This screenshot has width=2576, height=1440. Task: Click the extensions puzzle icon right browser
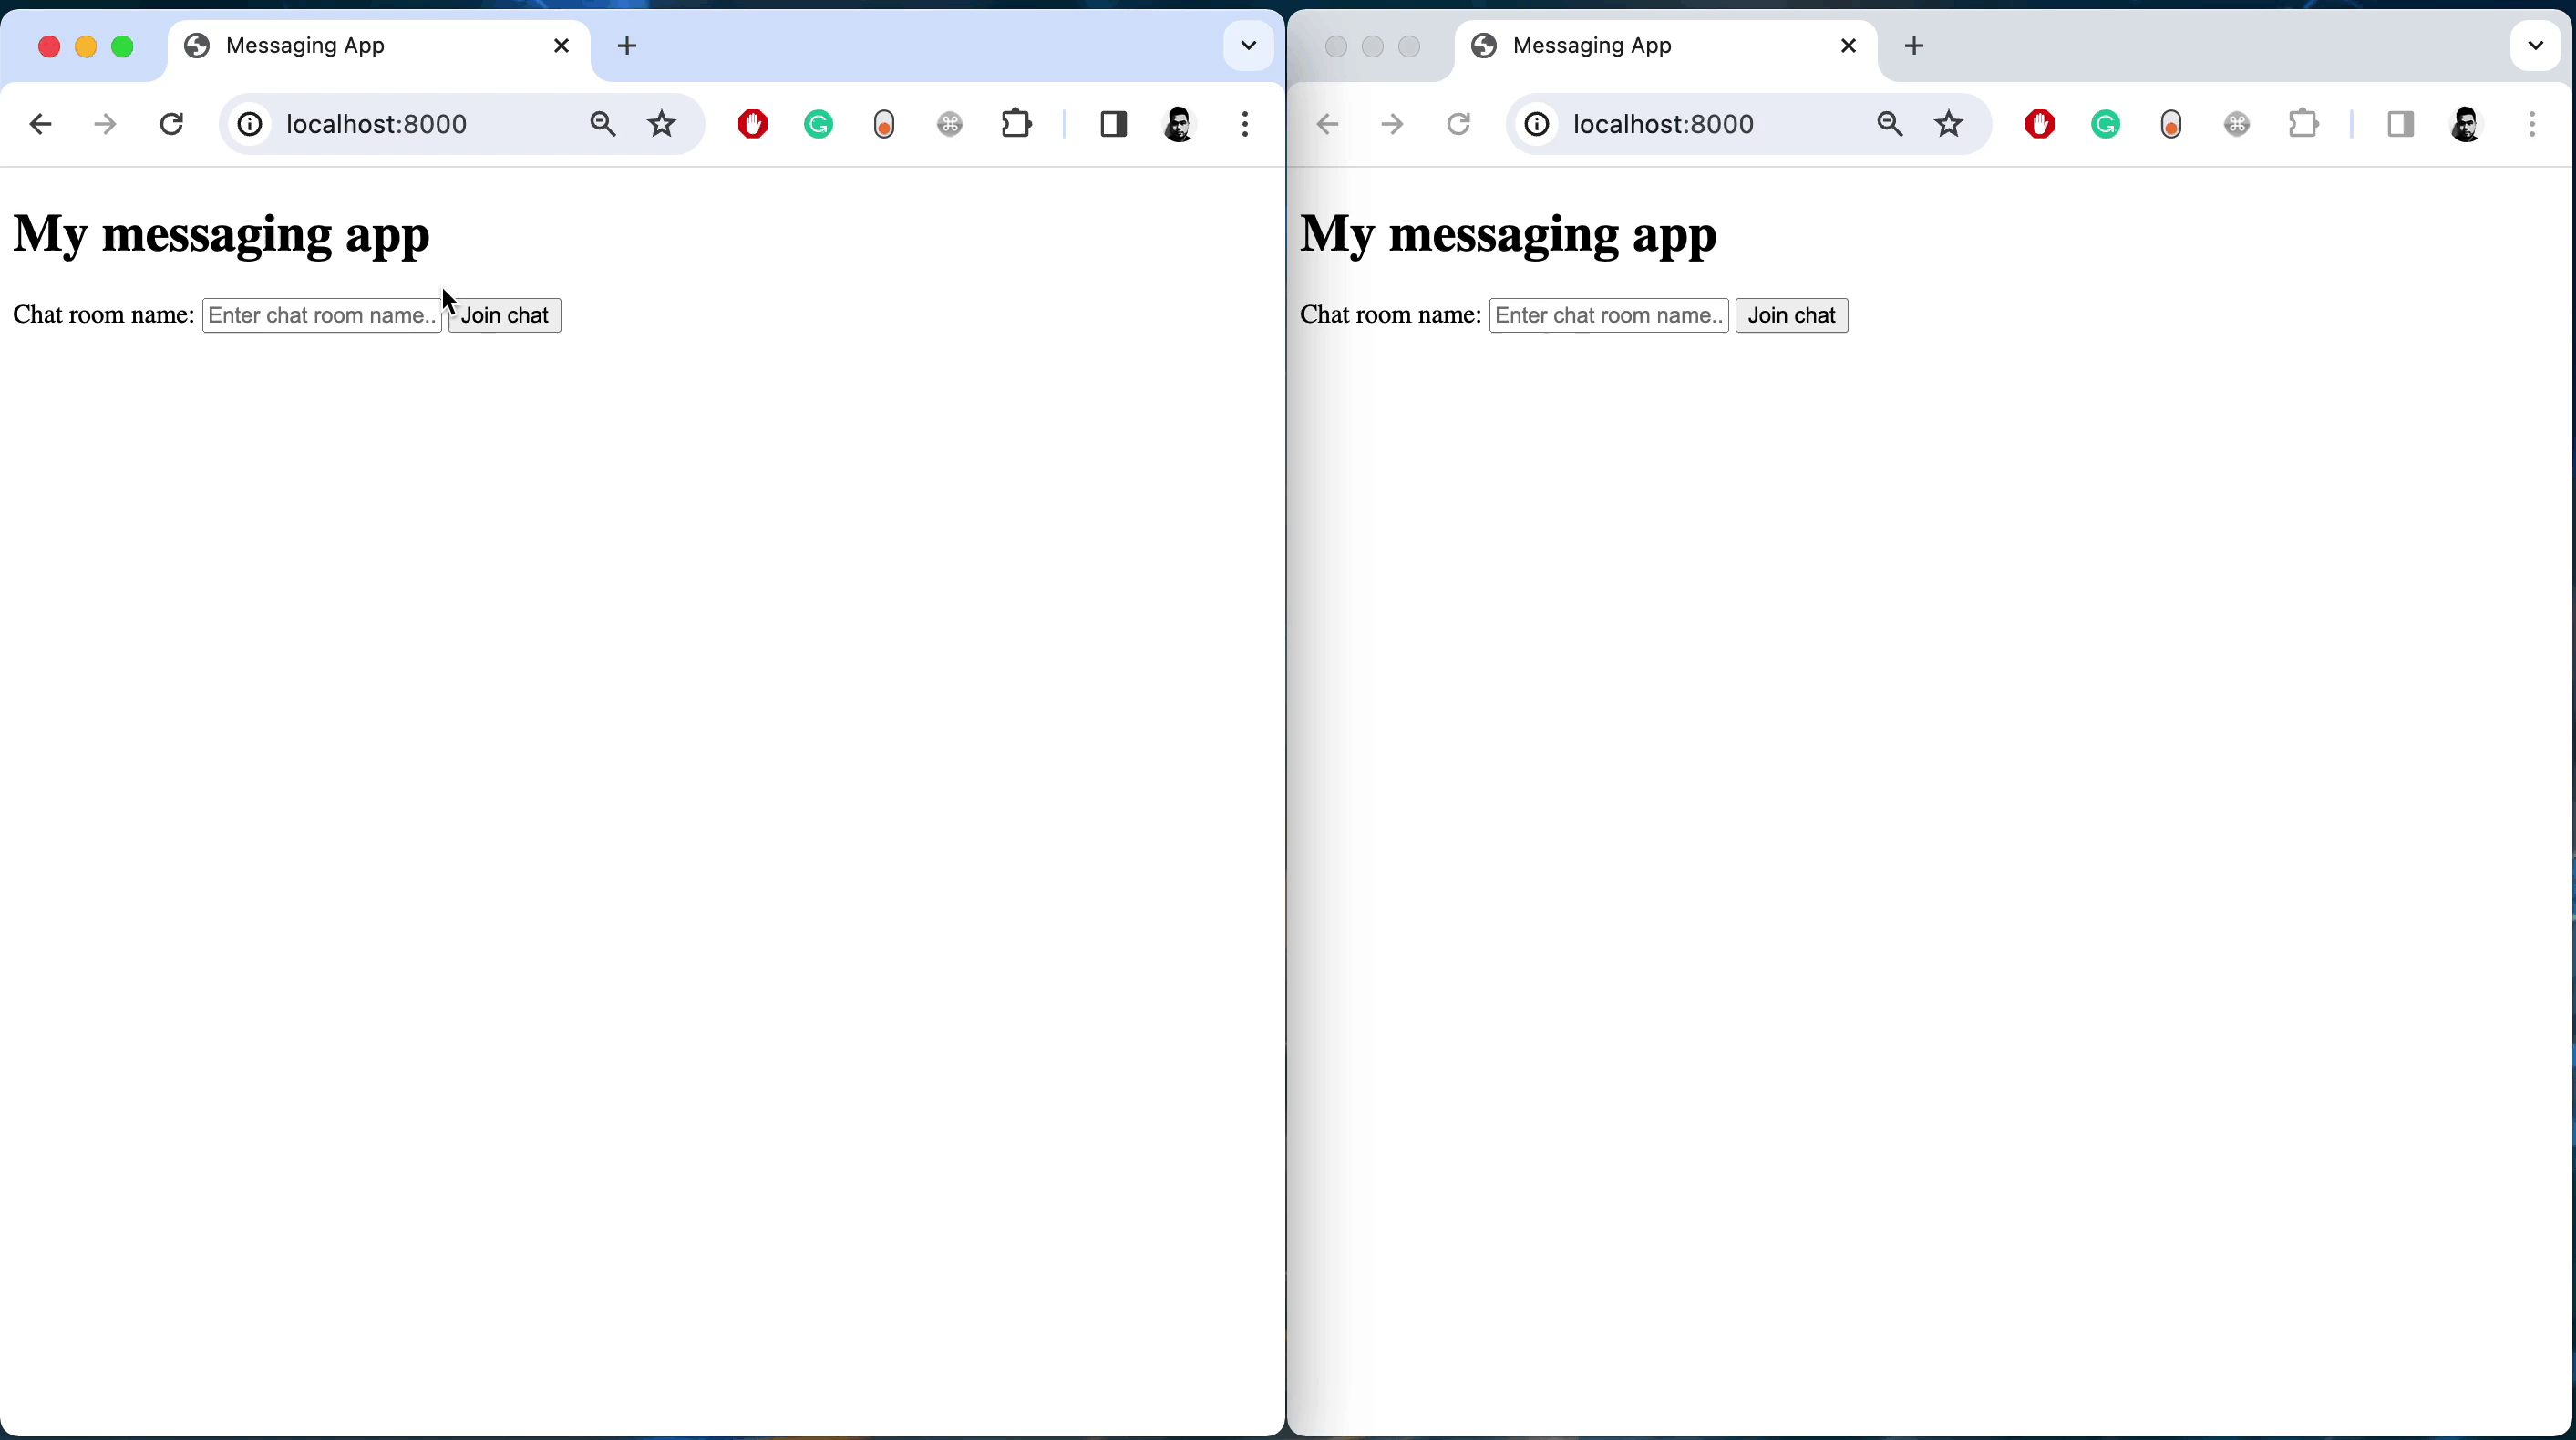tap(2305, 124)
